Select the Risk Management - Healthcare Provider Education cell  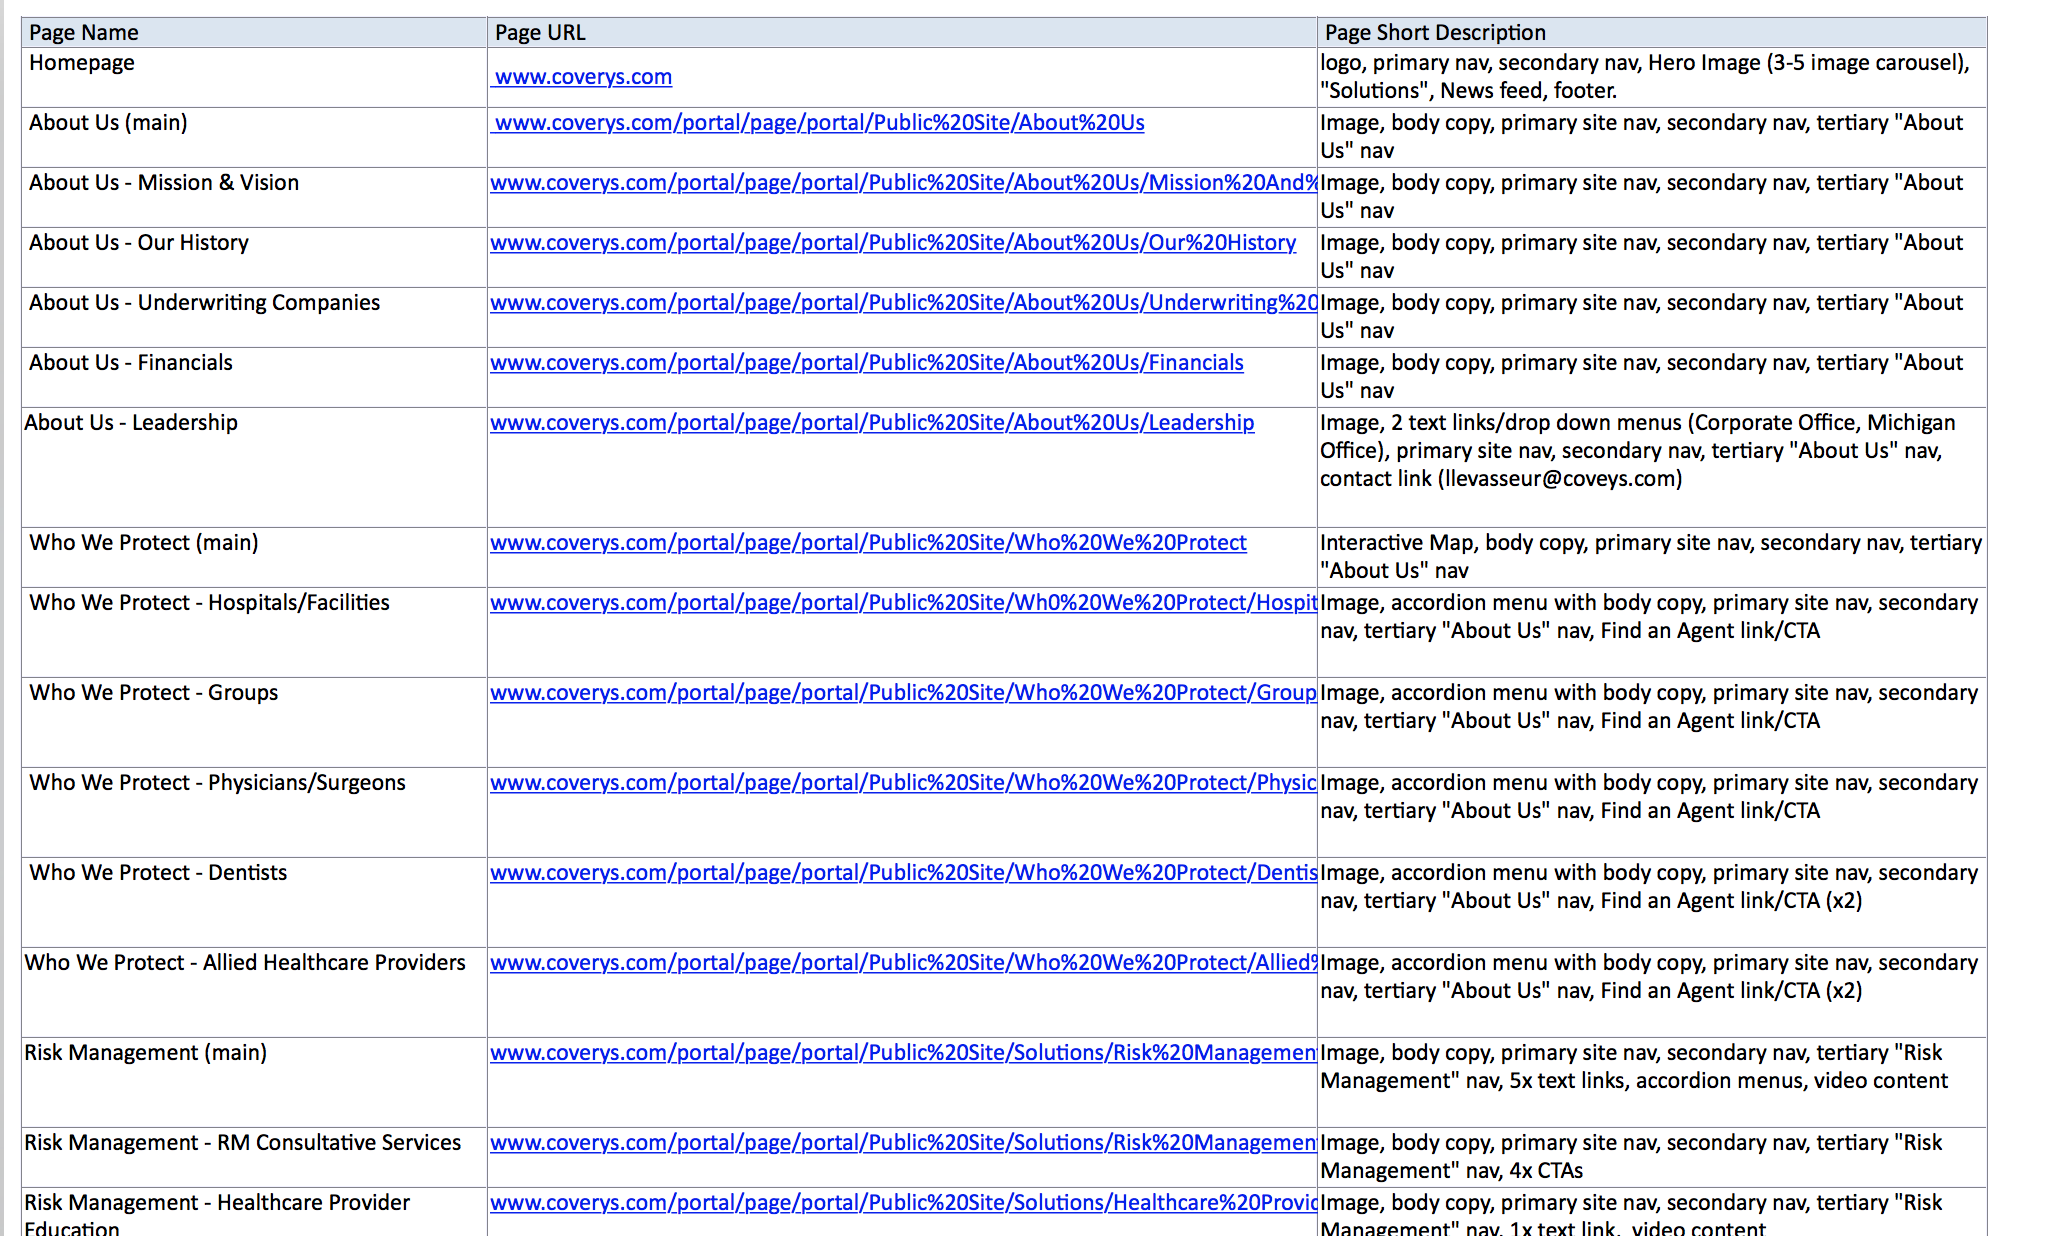254,1212
